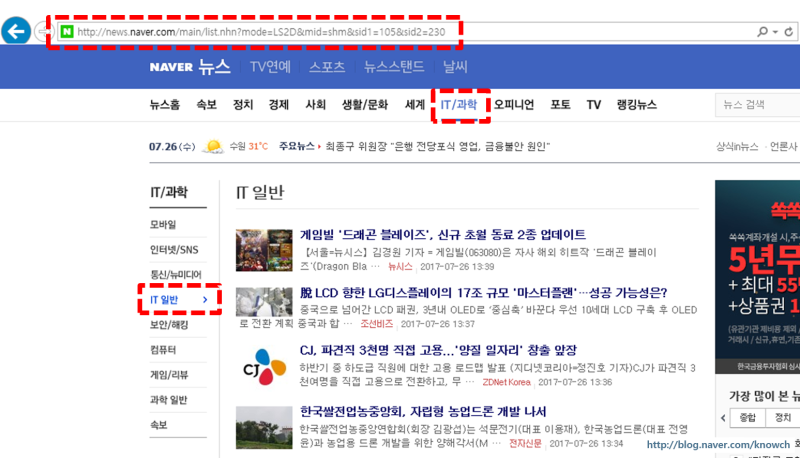Select the 정치 tab in top menu
This screenshot has height=458, width=800.
[x=243, y=105]
